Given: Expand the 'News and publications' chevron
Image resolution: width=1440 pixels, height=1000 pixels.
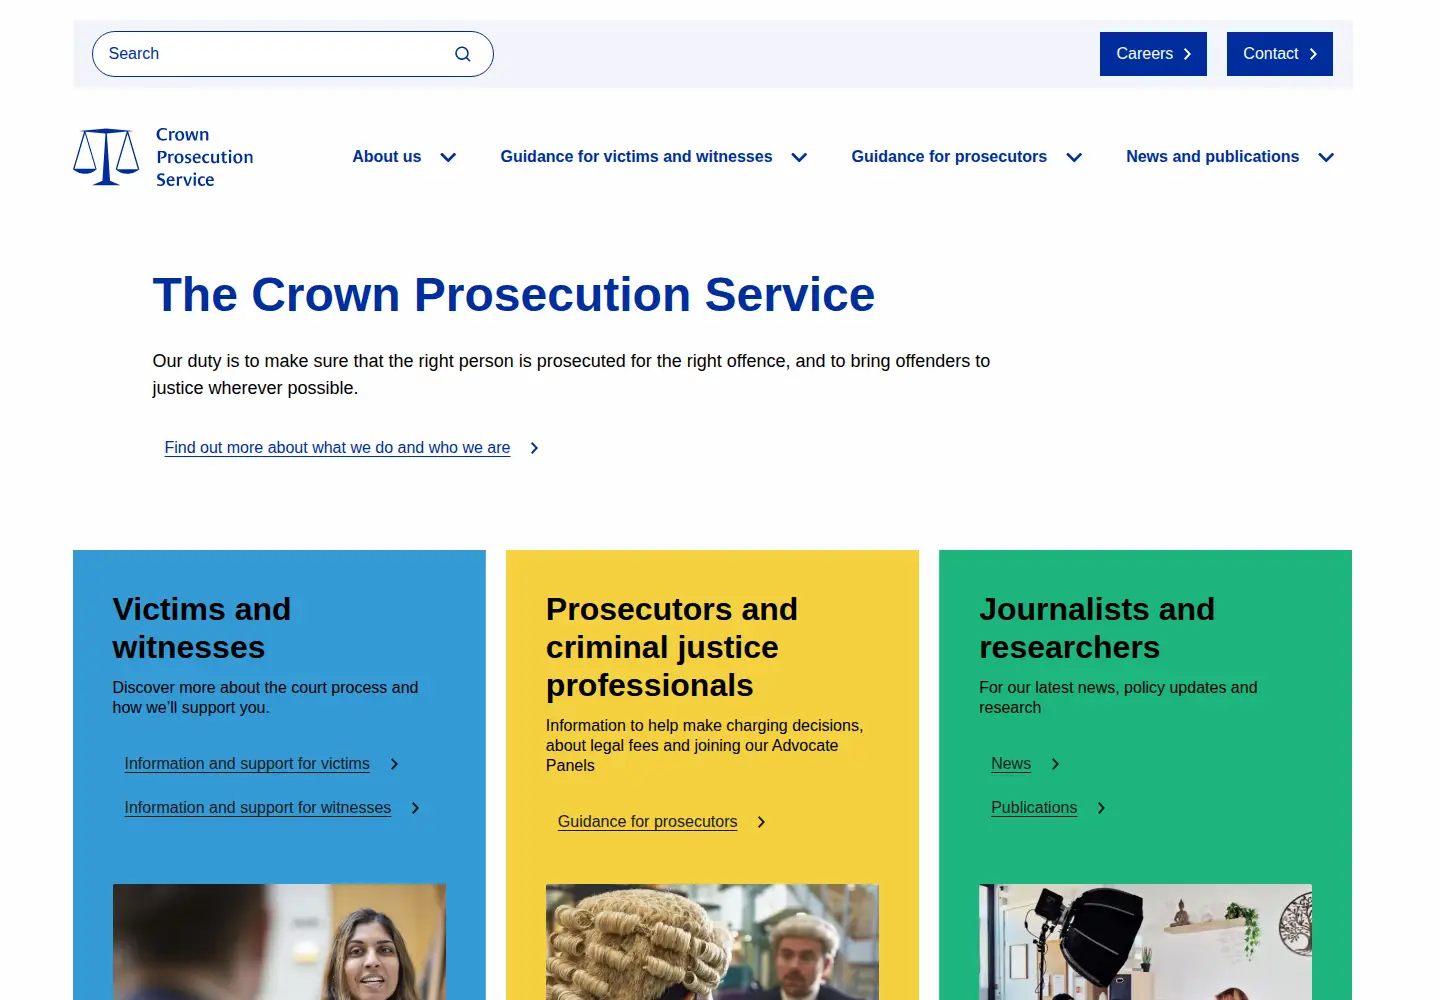Looking at the screenshot, I should [x=1326, y=157].
